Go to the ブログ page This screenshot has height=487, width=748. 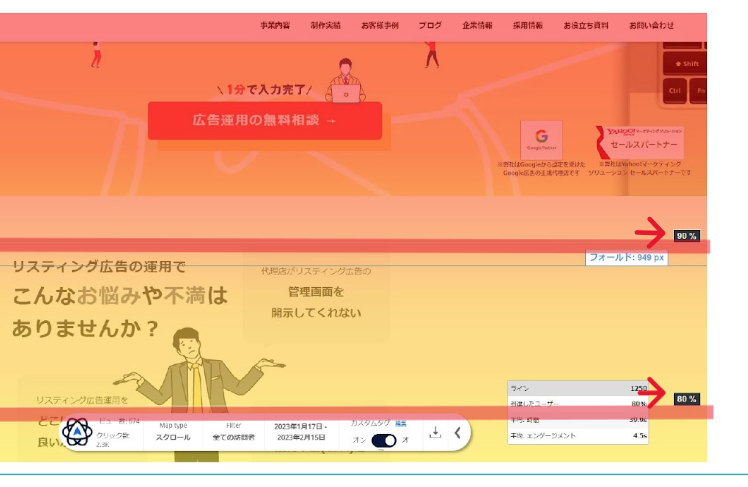pyautogui.click(x=430, y=25)
